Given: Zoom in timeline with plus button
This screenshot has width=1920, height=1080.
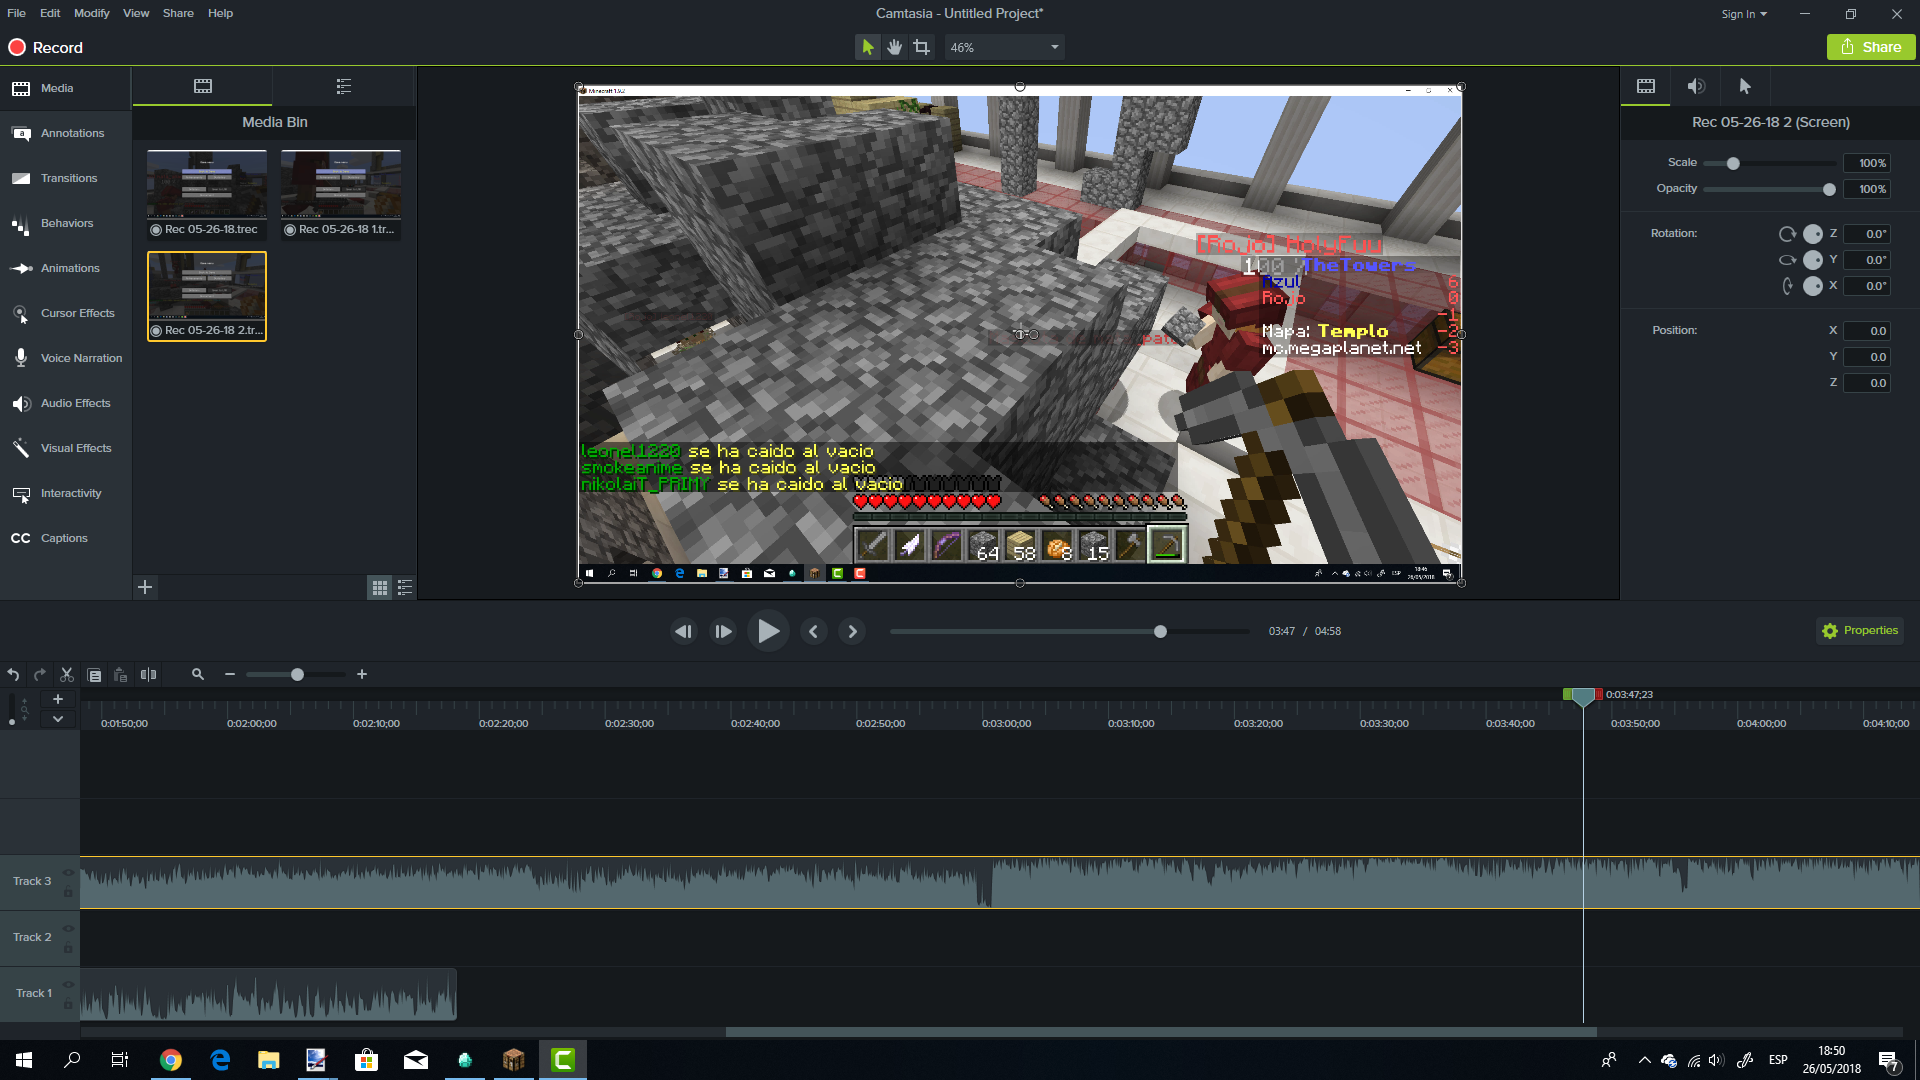Looking at the screenshot, I should [362, 675].
